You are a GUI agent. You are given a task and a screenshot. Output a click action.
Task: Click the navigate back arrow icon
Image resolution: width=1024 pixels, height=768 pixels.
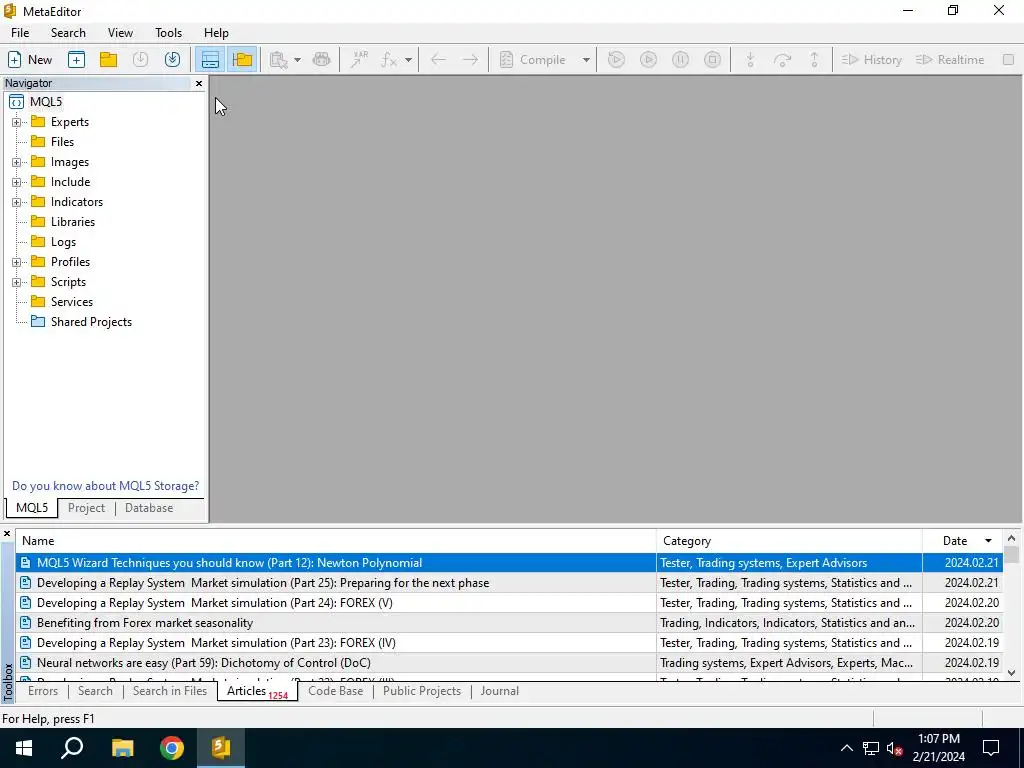click(x=438, y=59)
